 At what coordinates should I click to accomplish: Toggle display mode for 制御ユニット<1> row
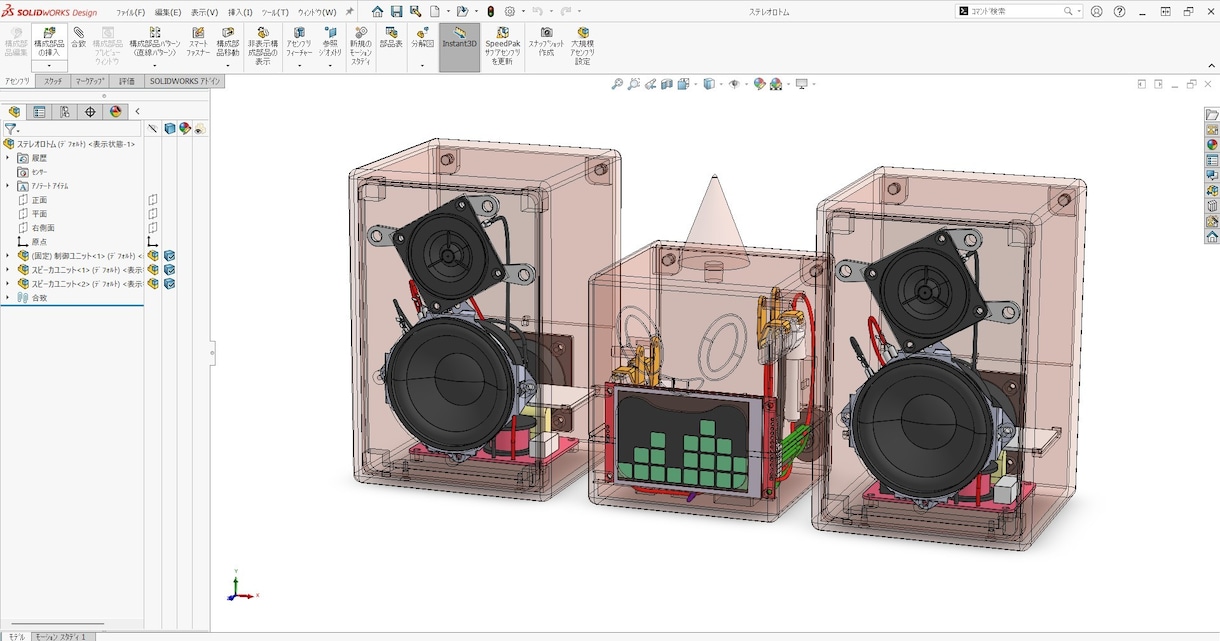point(169,256)
